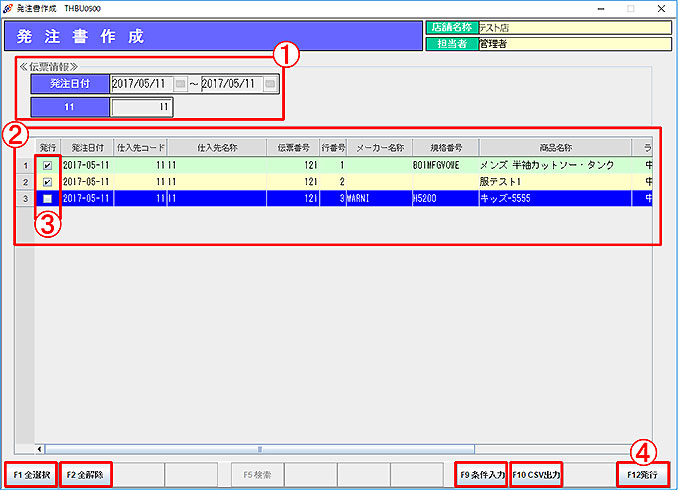The image size is (680, 491).
Task: Click the 商品名称 column header
Action: click(x=554, y=148)
